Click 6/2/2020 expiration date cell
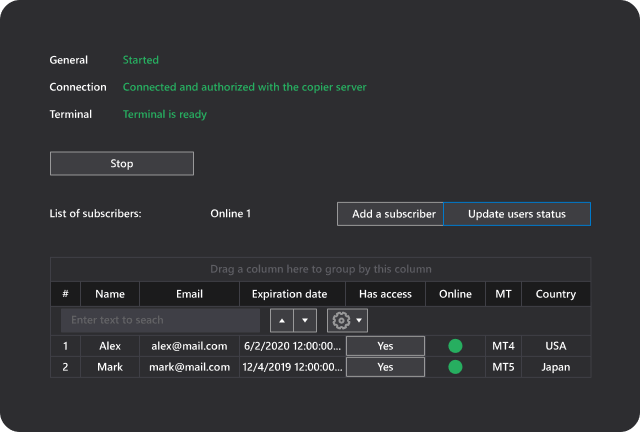640x432 pixels. [x=292, y=346]
